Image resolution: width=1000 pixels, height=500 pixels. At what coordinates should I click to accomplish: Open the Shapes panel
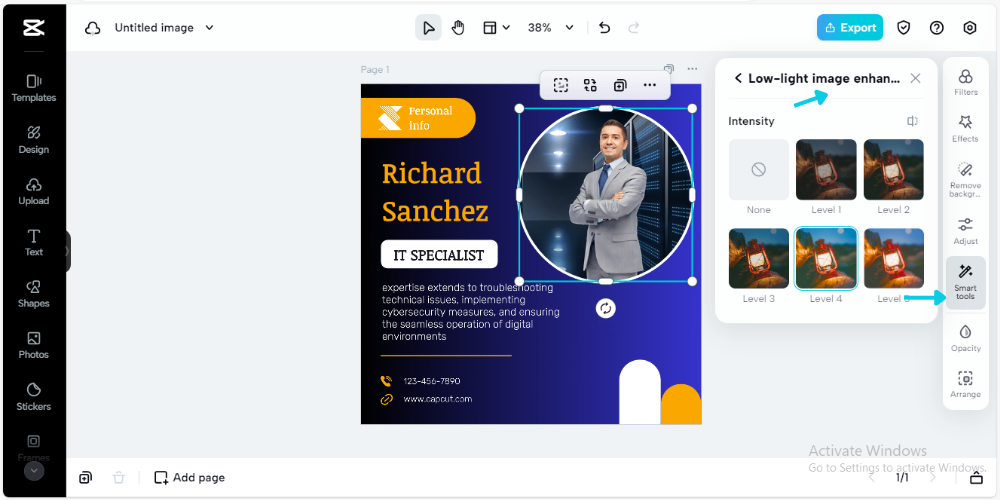tap(33, 295)
